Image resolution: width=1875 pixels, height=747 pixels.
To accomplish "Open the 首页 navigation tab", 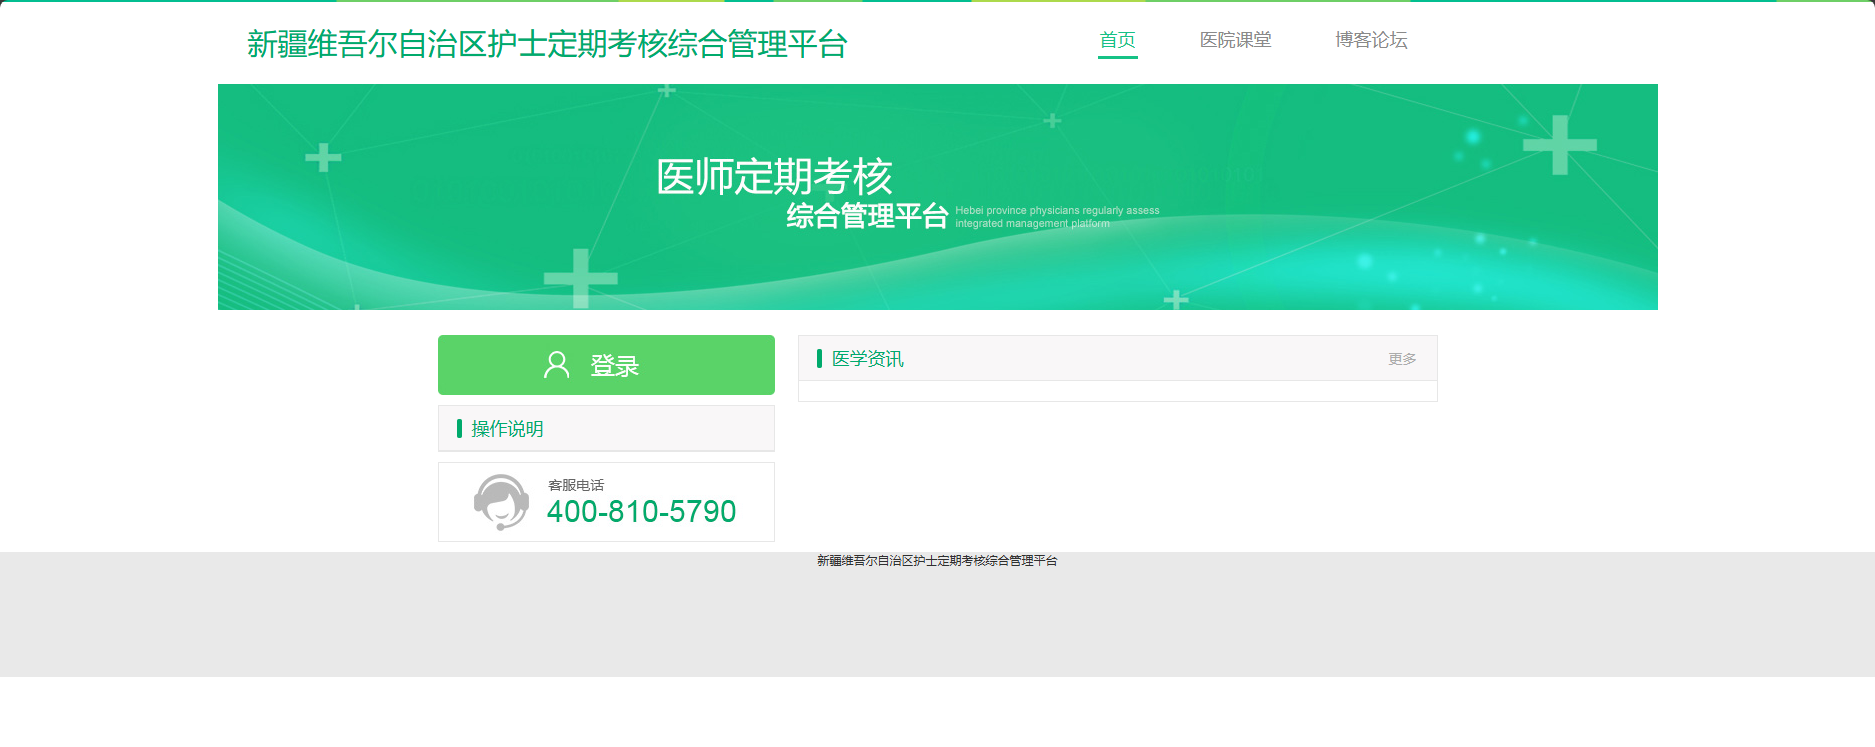I will (1117, 40).
